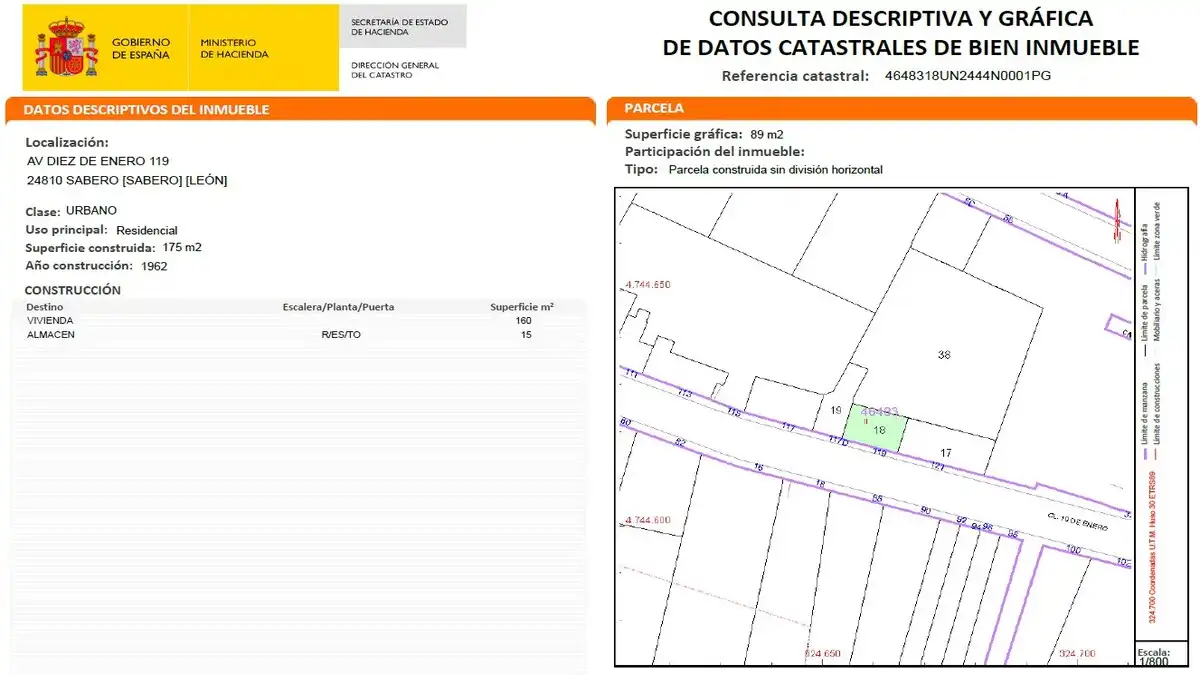Click street number 82 on map
The image size is (1200, 675).
click(x=681, y=442)
